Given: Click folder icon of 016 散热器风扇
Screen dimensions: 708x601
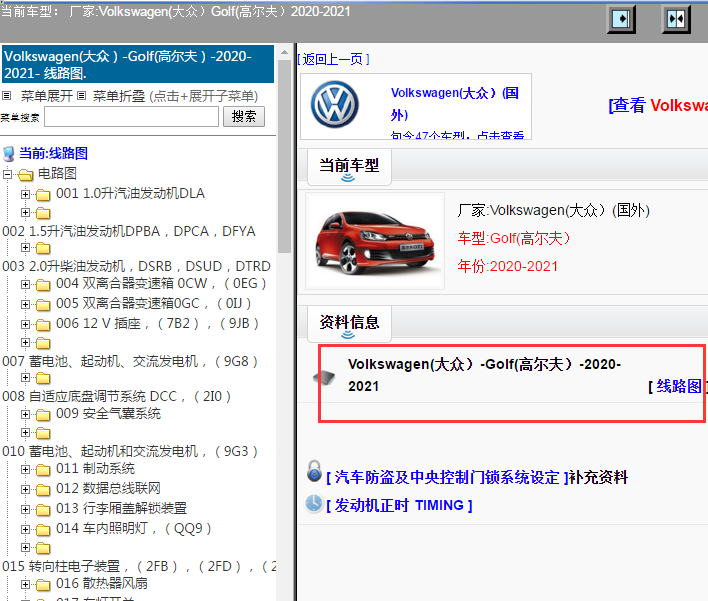Looking at the screenshot, I should 43,584.
